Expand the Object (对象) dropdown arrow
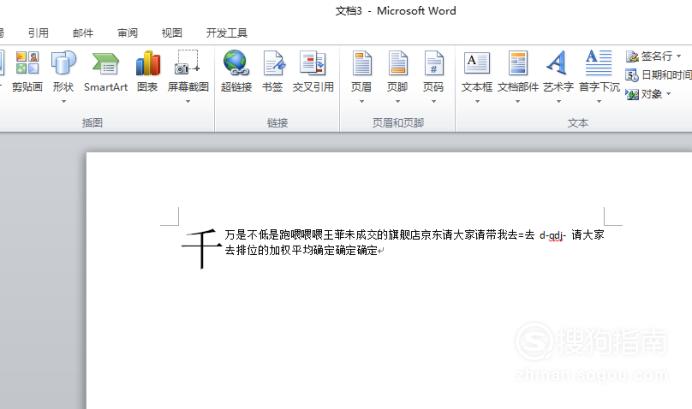The height and width of the screenshot is (409, 692). pos(668,94)
